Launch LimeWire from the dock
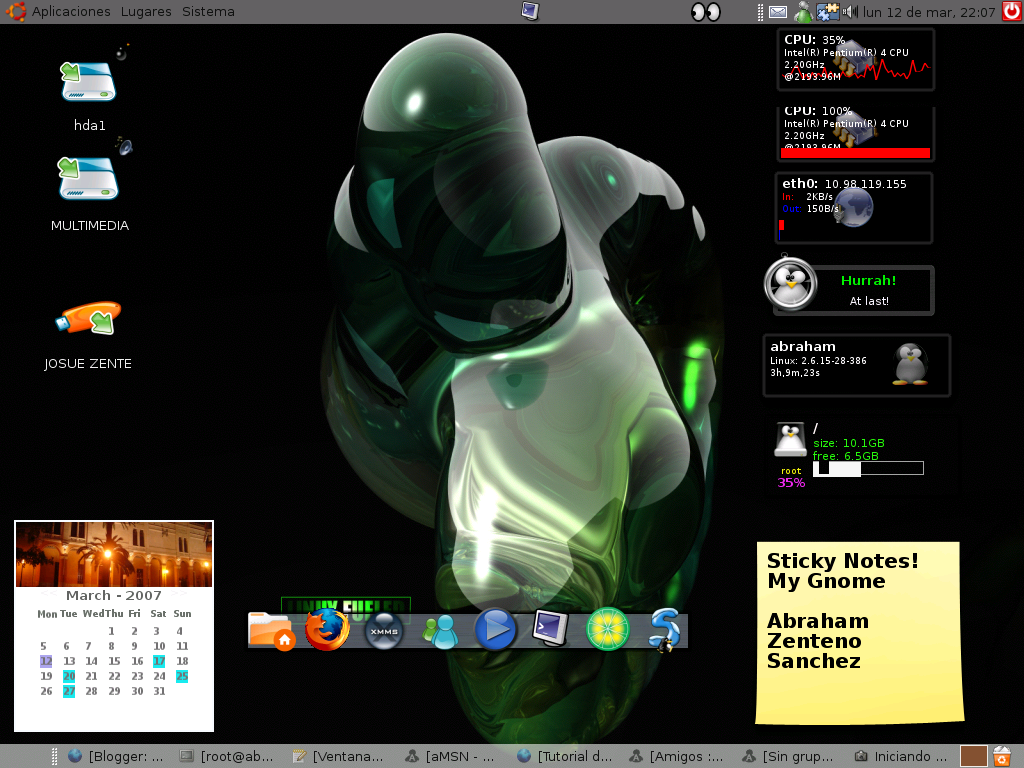Viewport: 1024px width, 768px height. (608, 630)
